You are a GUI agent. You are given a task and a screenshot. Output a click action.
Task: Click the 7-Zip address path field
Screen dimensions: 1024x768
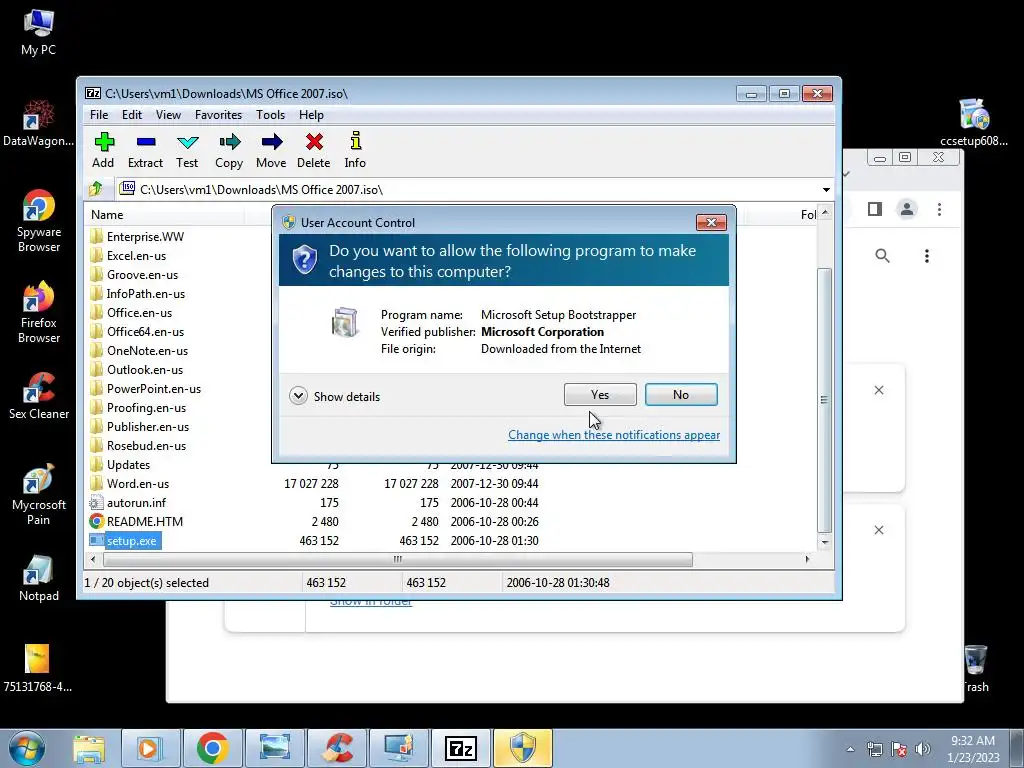(467, 190)
